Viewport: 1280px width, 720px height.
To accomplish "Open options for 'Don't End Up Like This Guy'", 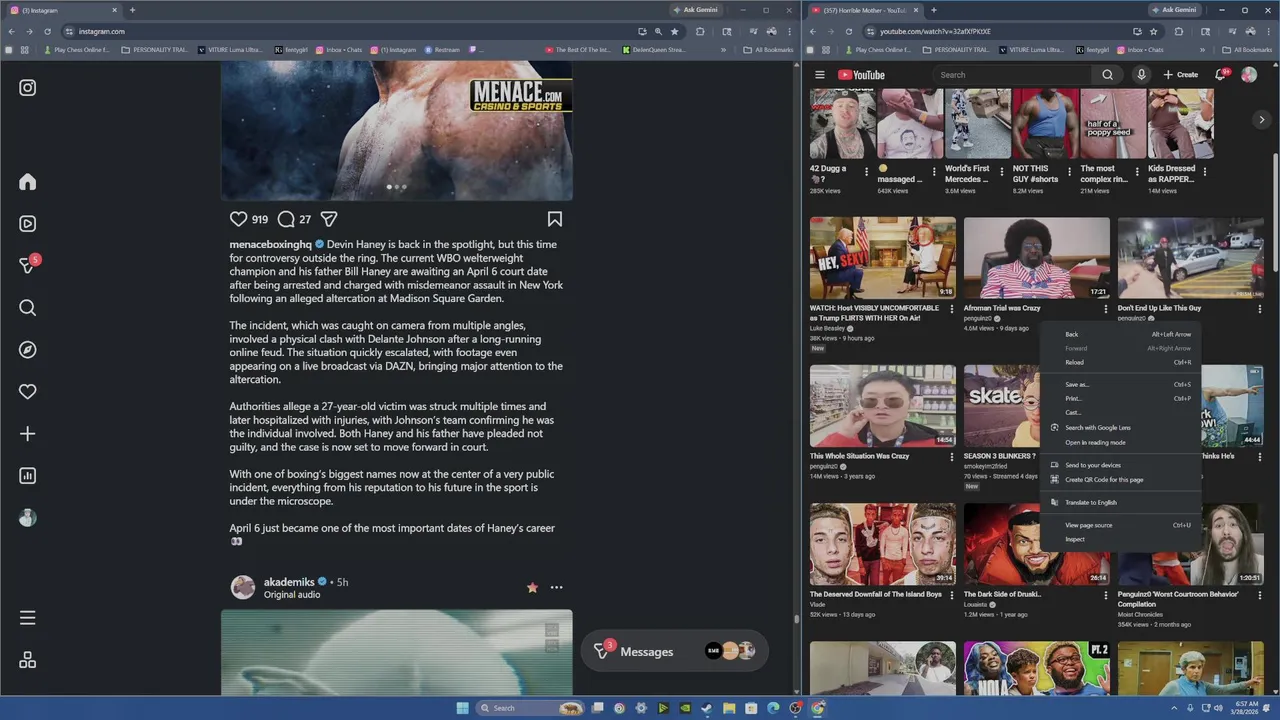I will click(1259, 310).
